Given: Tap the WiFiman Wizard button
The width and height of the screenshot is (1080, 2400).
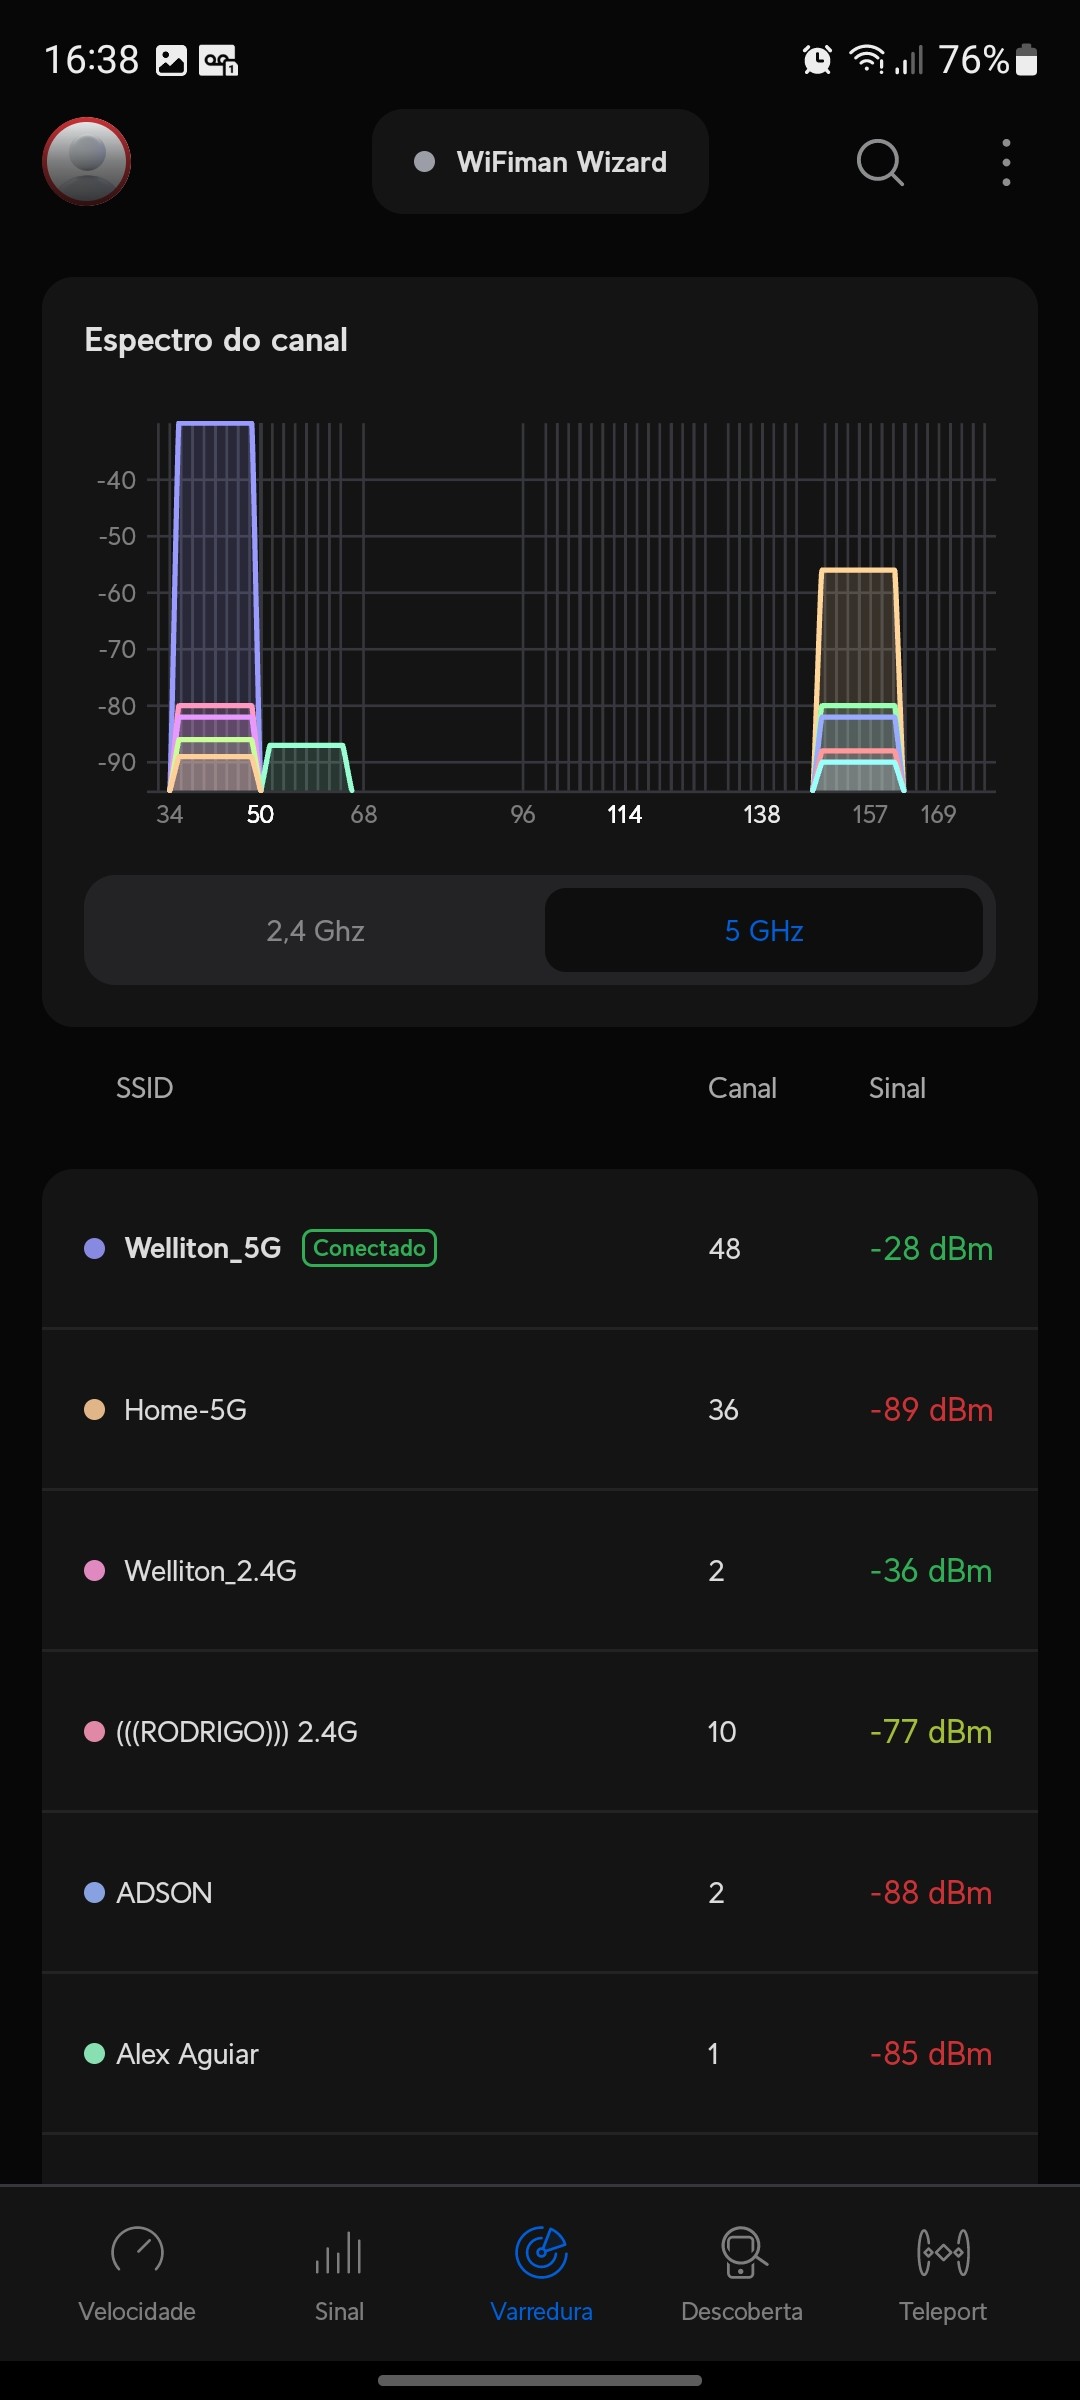Looking at the screenshot, I should [541, 162].
